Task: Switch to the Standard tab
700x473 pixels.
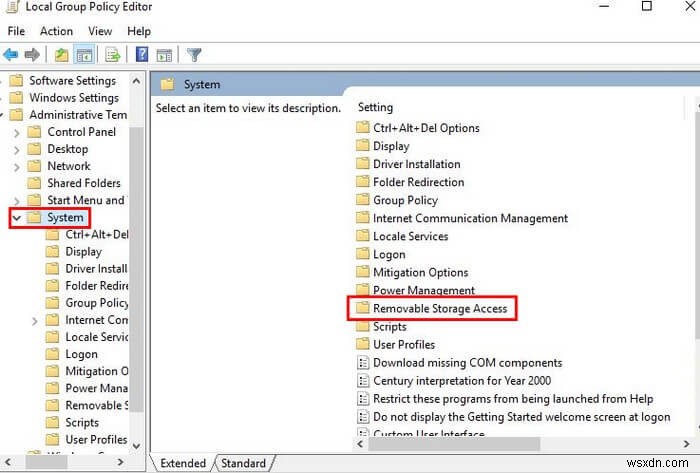Action: [x=243, y=463]
